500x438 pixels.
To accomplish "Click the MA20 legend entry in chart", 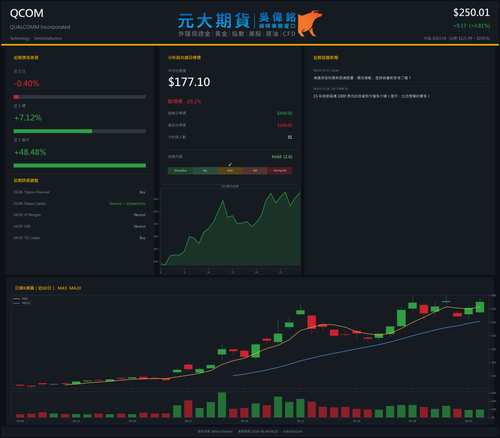I will click(22, 303).
